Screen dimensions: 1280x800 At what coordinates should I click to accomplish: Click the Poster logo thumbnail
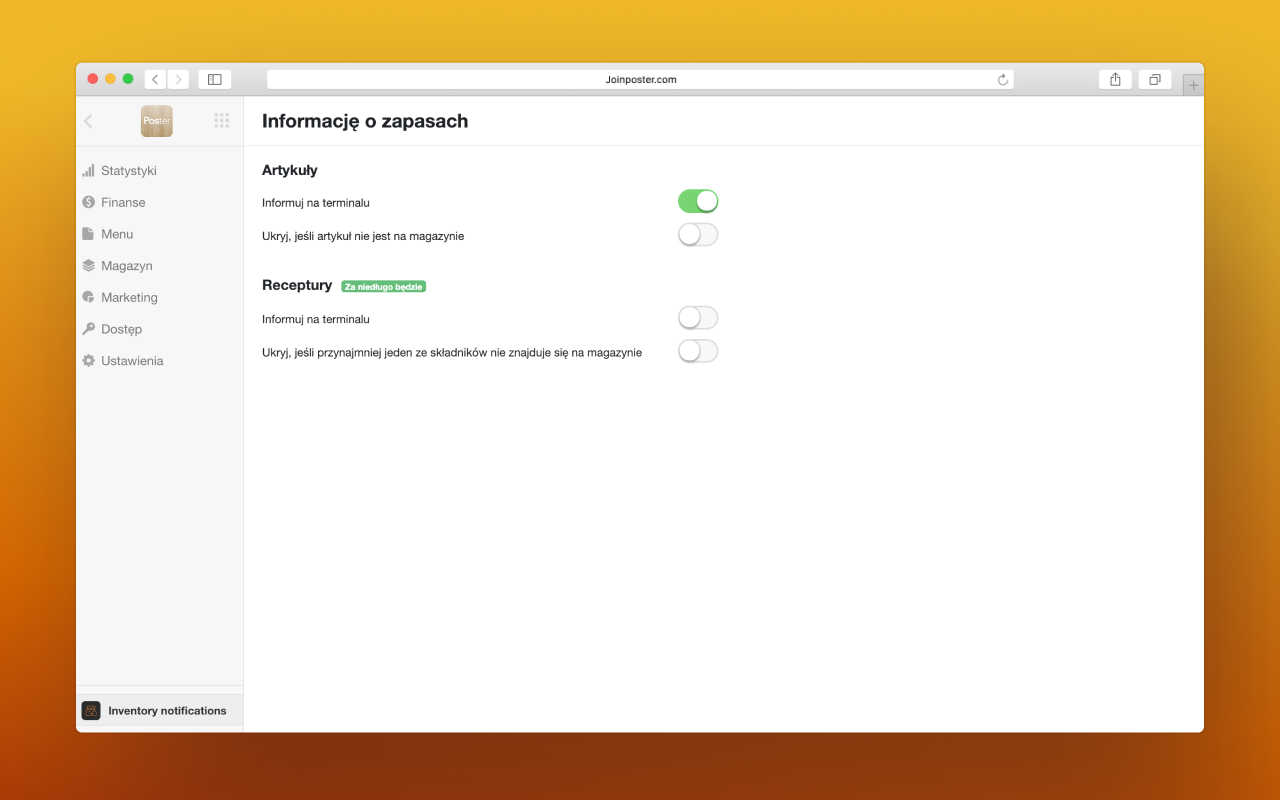pyautogui.click(x=157, y=121)
